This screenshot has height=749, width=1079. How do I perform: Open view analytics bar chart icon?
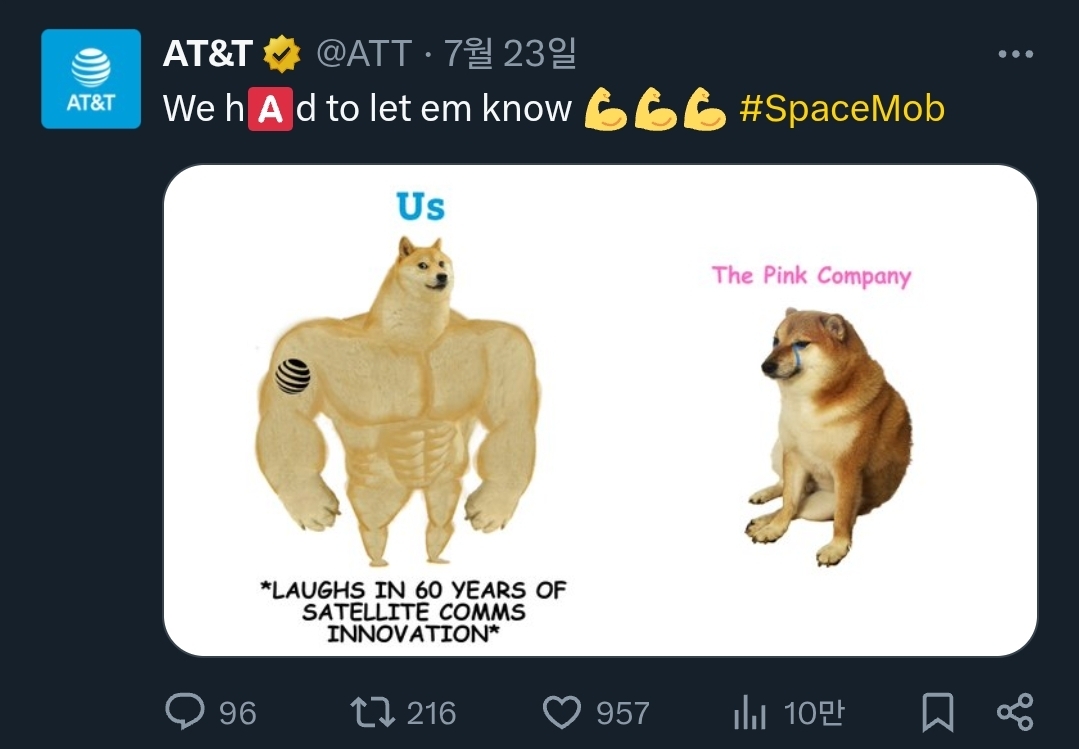pyautogui.click(x=749, y=712)
